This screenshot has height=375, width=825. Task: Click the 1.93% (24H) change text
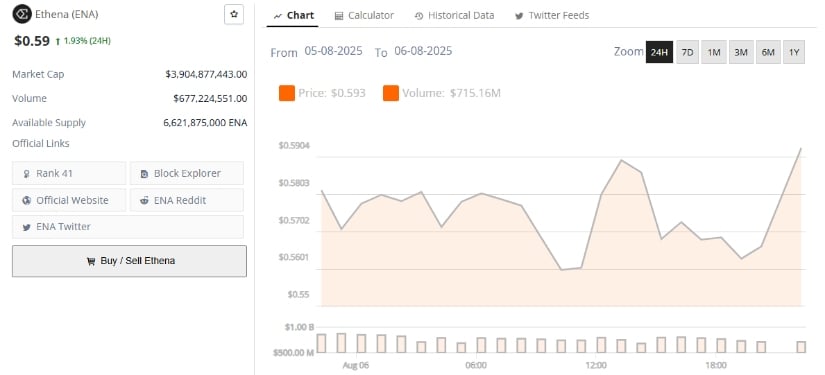point(87,41)
